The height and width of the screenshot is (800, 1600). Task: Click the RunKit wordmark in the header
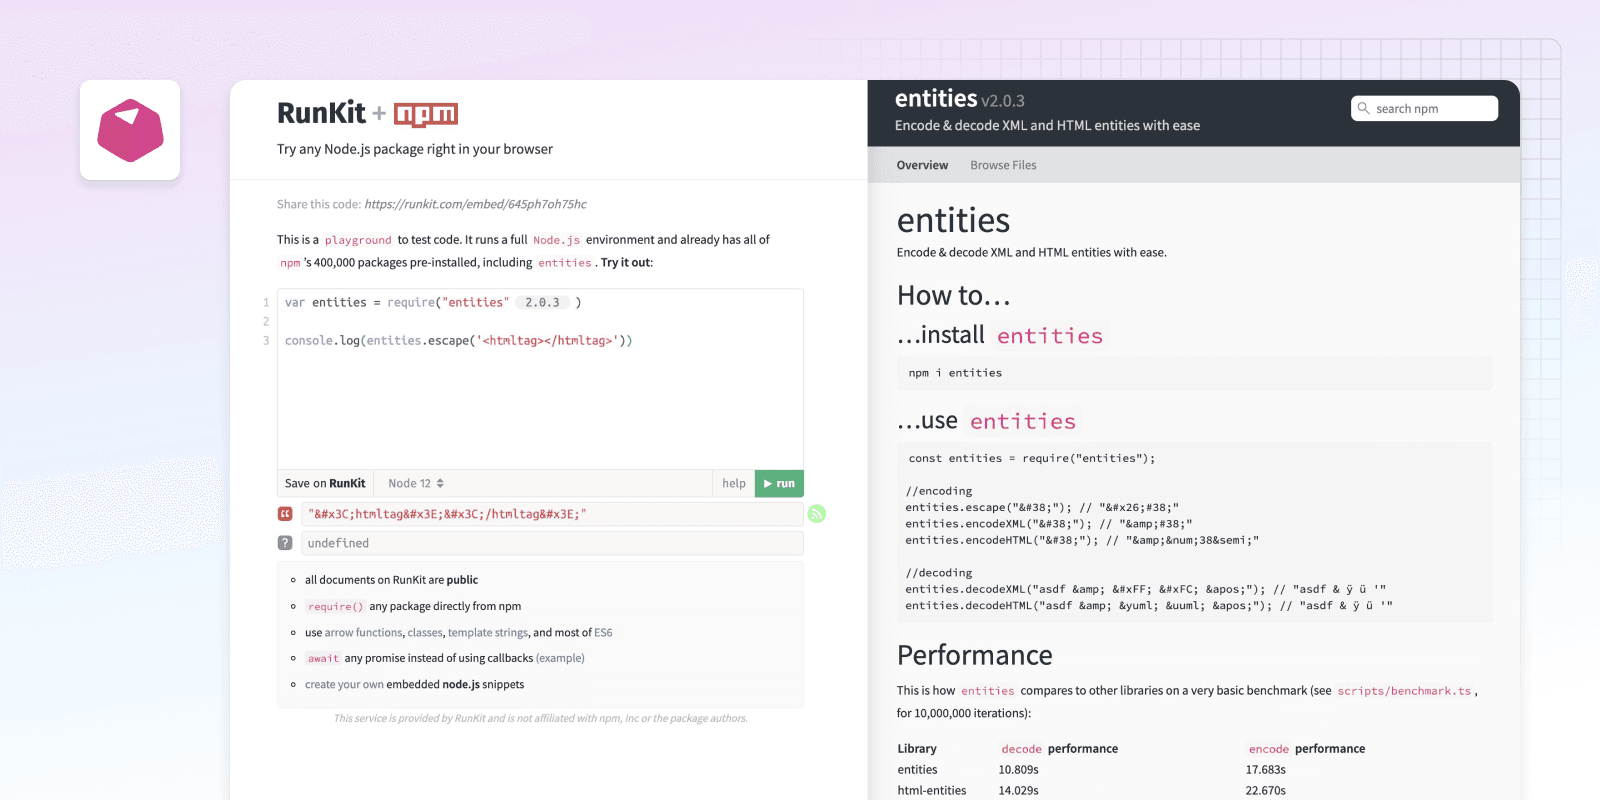[321, 114]
